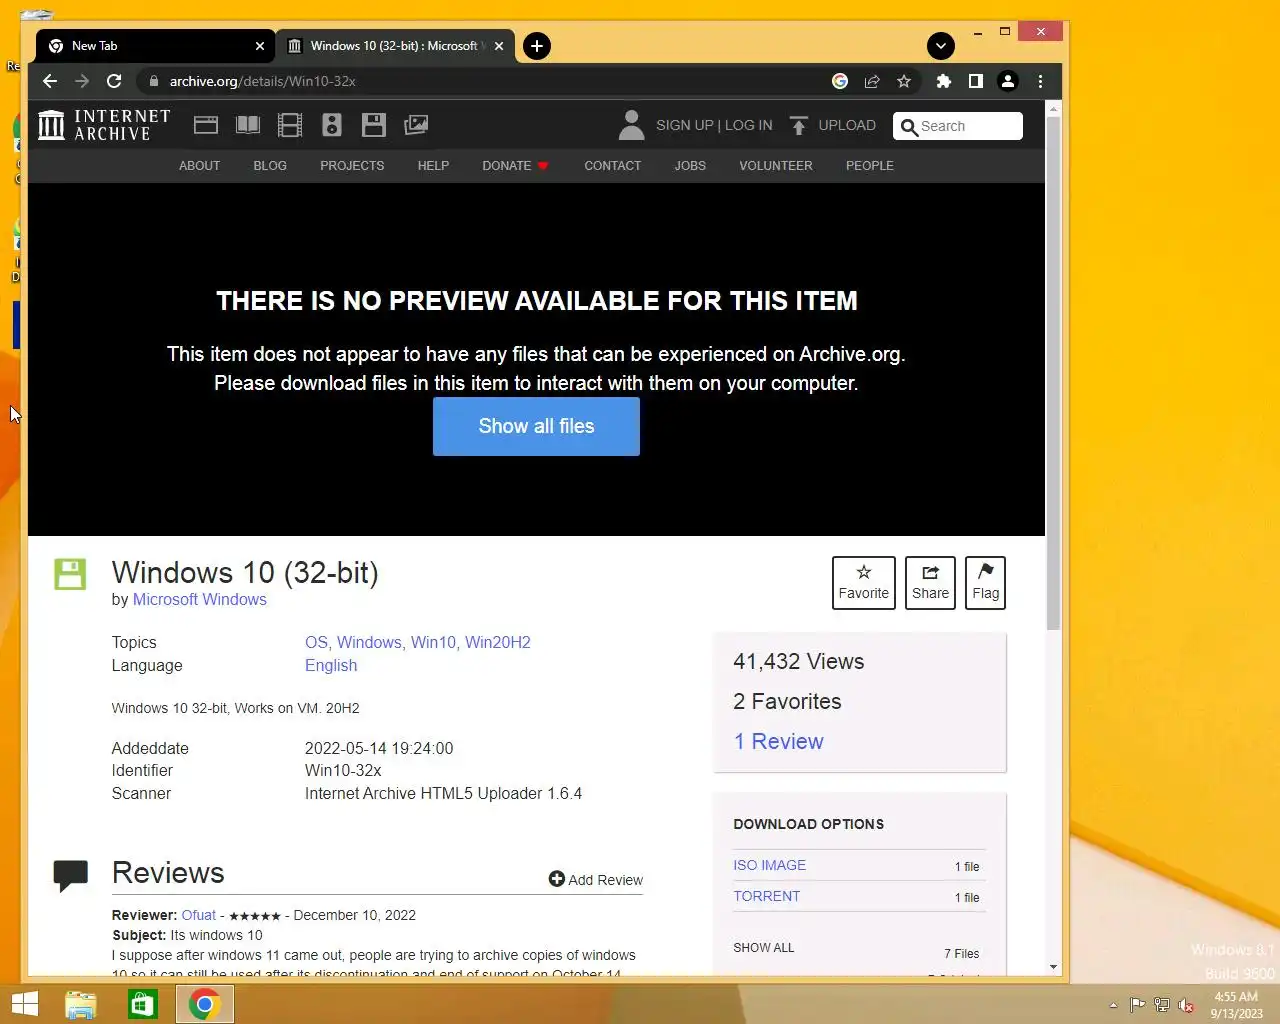The image size is (1280, 1024).
Task: Open the Chrome profile icon
Action: coord(1008,81)
